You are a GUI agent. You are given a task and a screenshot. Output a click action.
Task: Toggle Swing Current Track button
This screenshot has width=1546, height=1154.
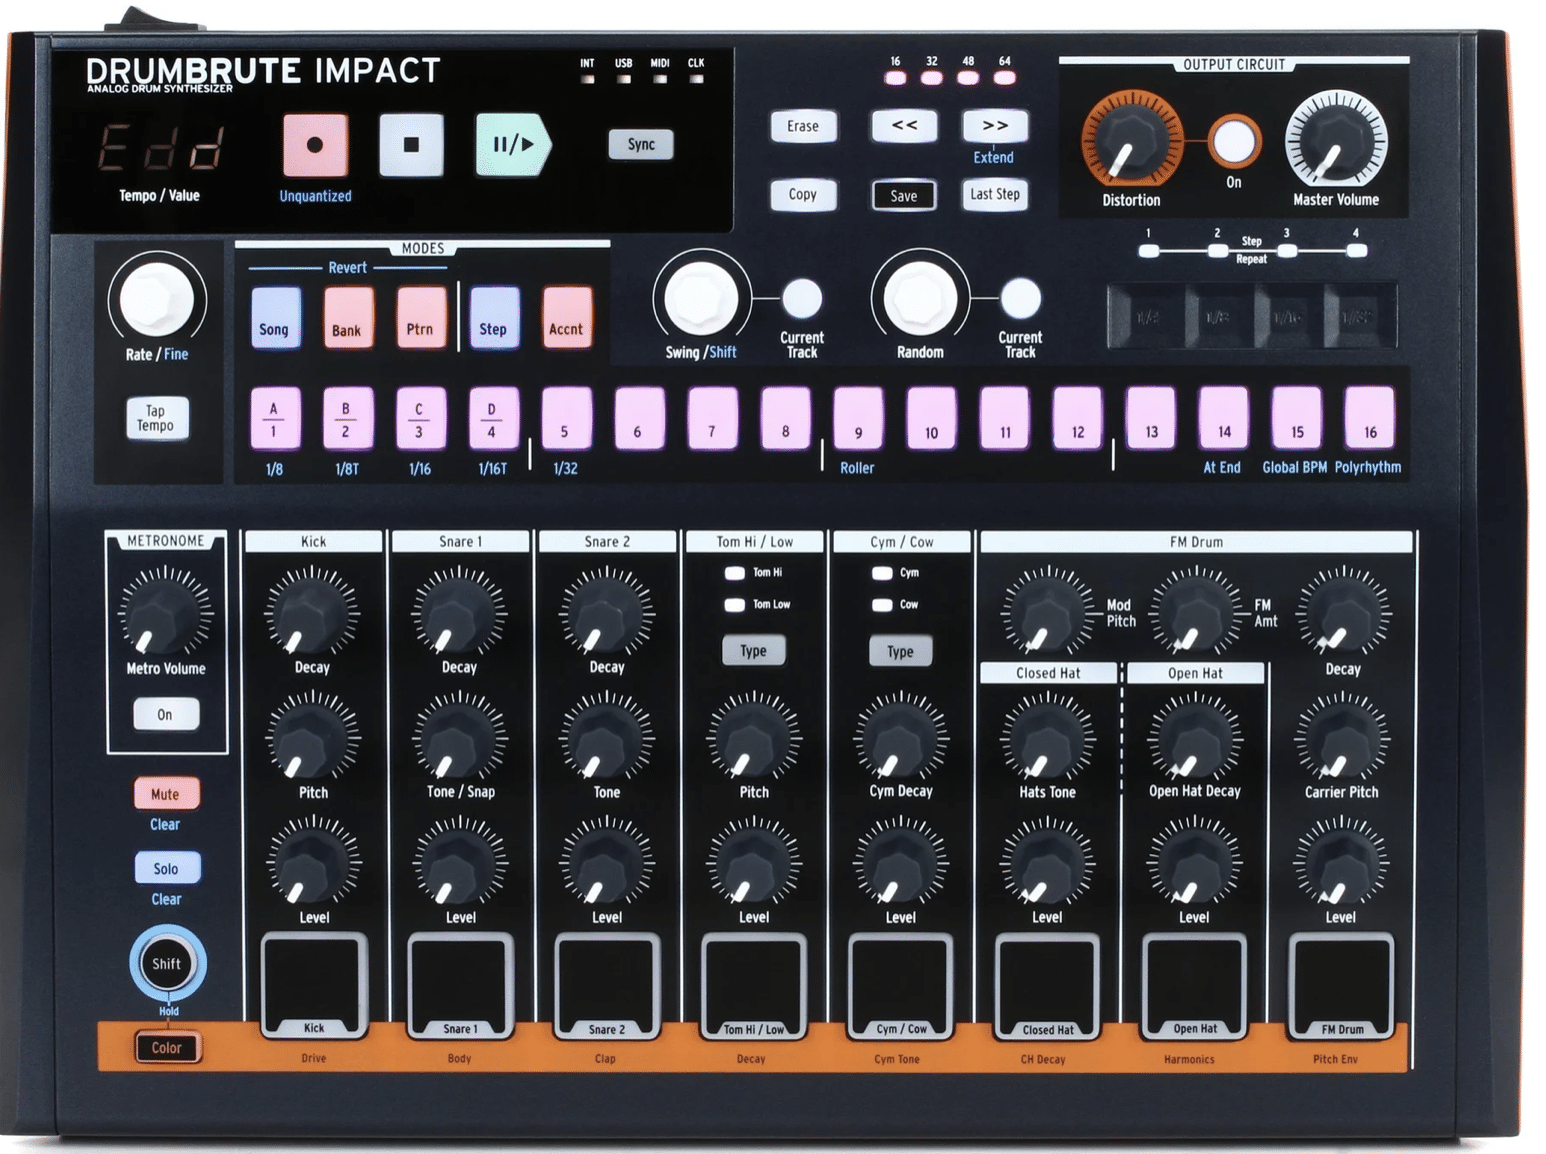(x=802, y=298)
